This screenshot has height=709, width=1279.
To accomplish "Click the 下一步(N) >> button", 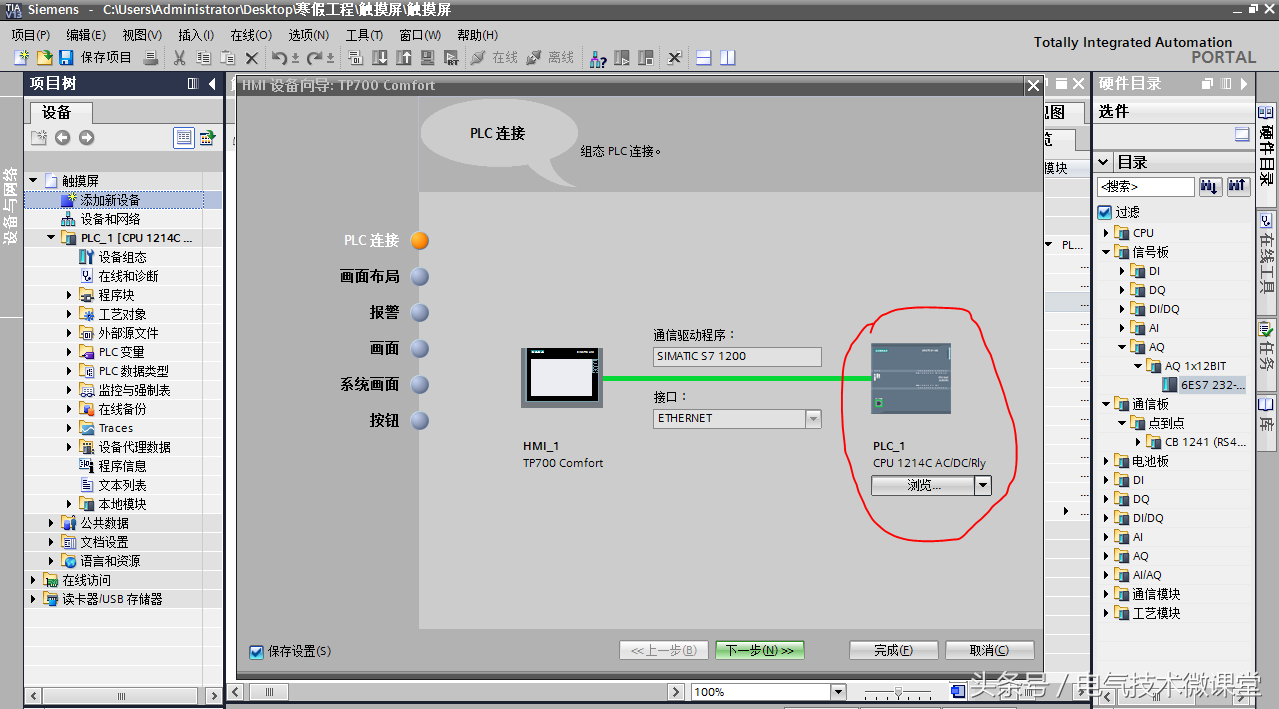I will [760, 651].
